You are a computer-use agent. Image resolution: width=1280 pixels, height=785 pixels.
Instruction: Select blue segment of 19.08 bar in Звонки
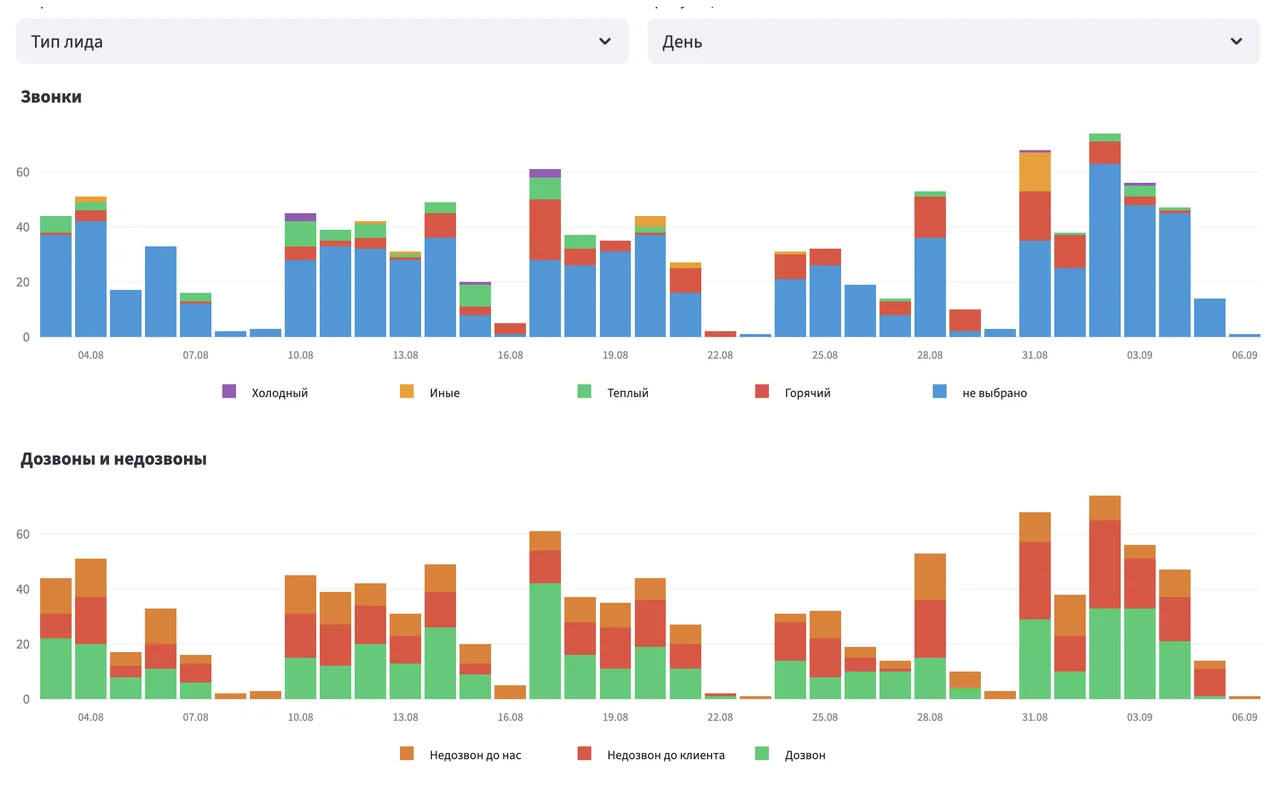pyautogui.click(x=616, y=294)
